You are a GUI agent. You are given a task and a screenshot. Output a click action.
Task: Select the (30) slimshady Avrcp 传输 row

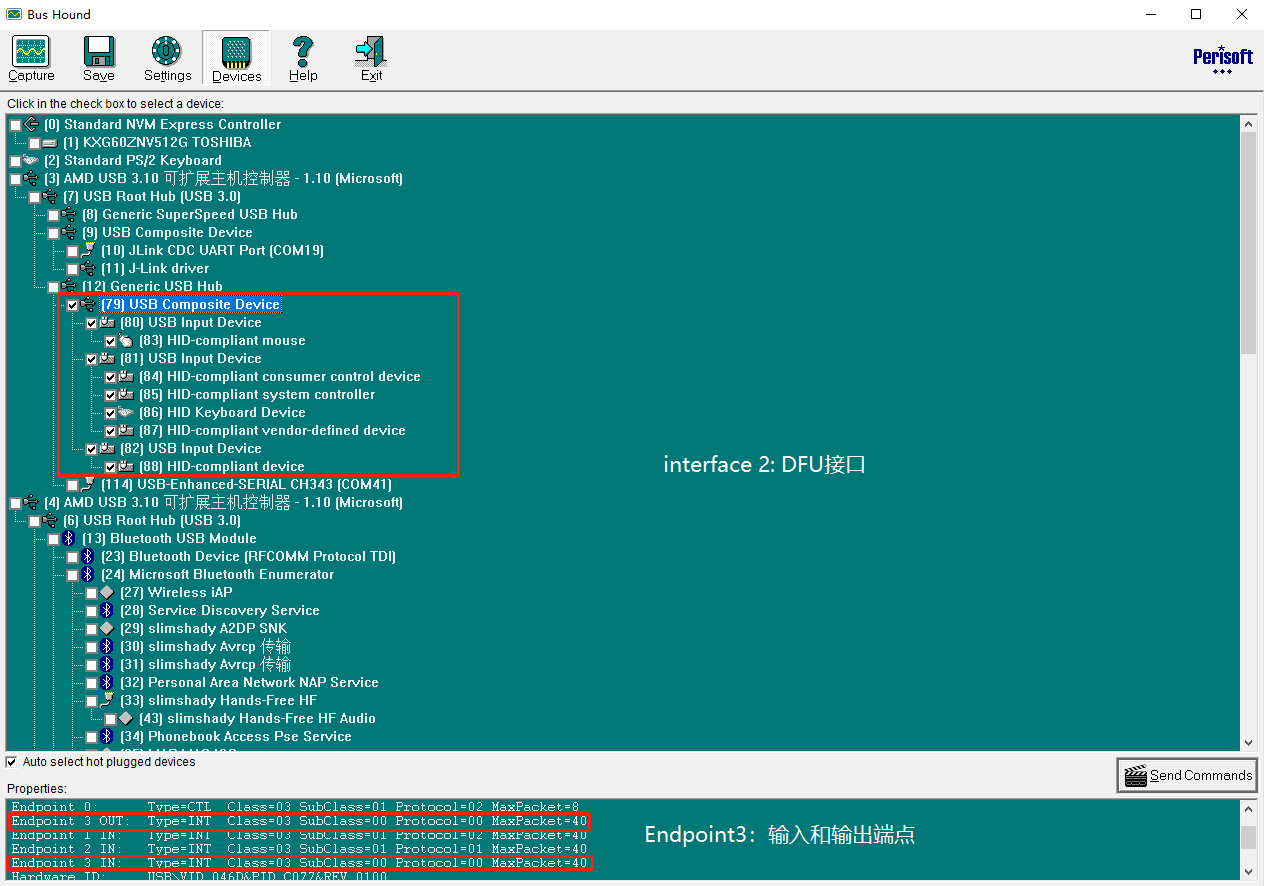(205, 646)
